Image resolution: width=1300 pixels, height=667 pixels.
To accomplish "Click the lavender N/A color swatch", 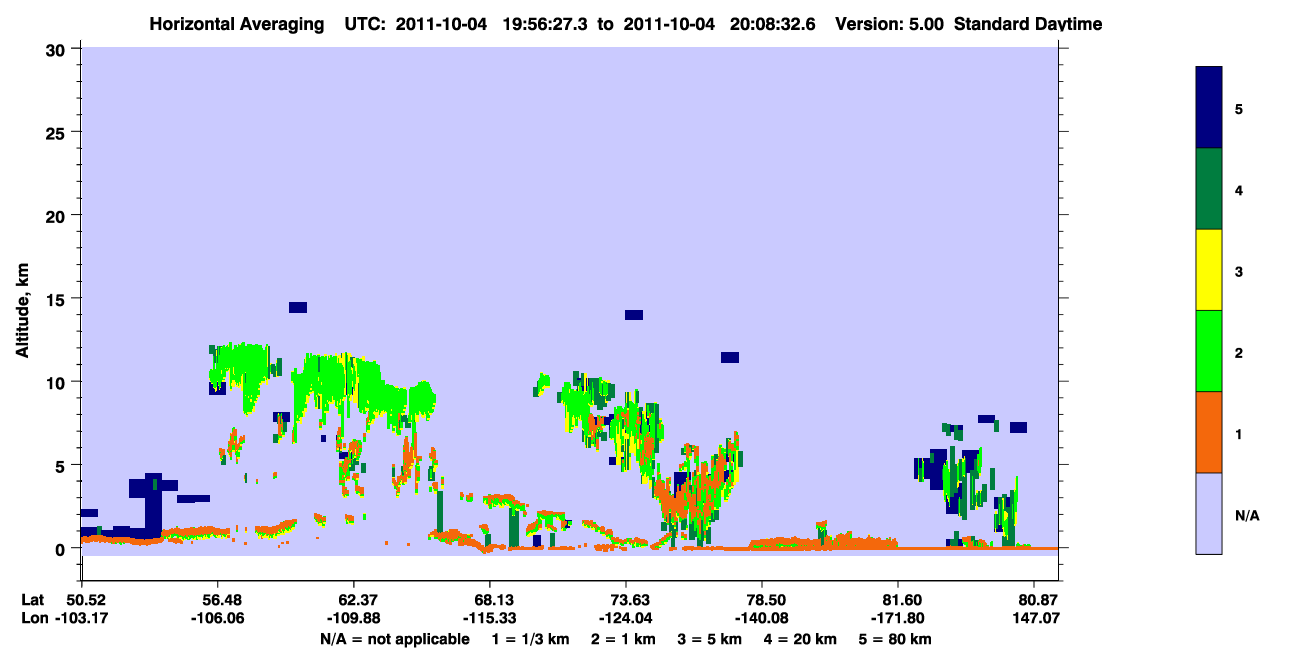I will pos(1209,513).
